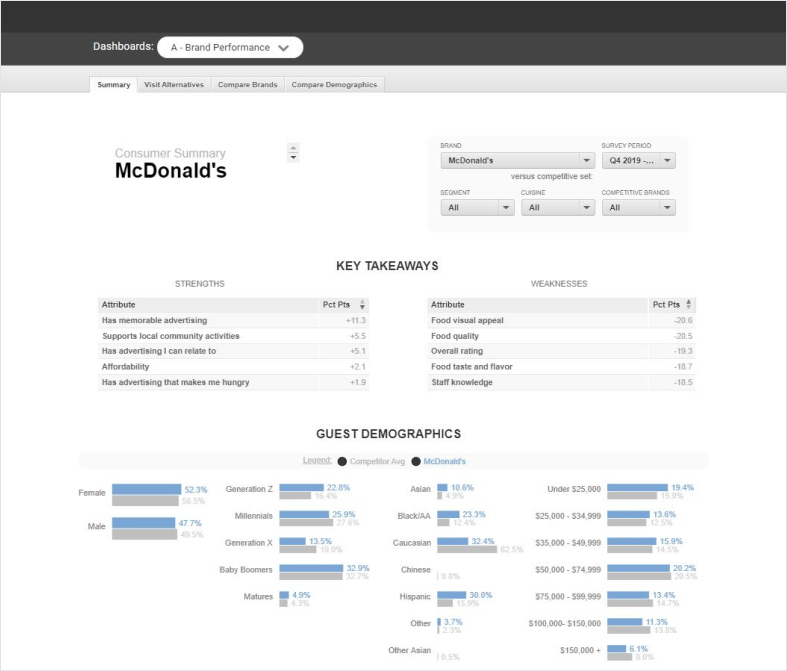Click the Hispanic 30.0% blue bar

point(452,595)
